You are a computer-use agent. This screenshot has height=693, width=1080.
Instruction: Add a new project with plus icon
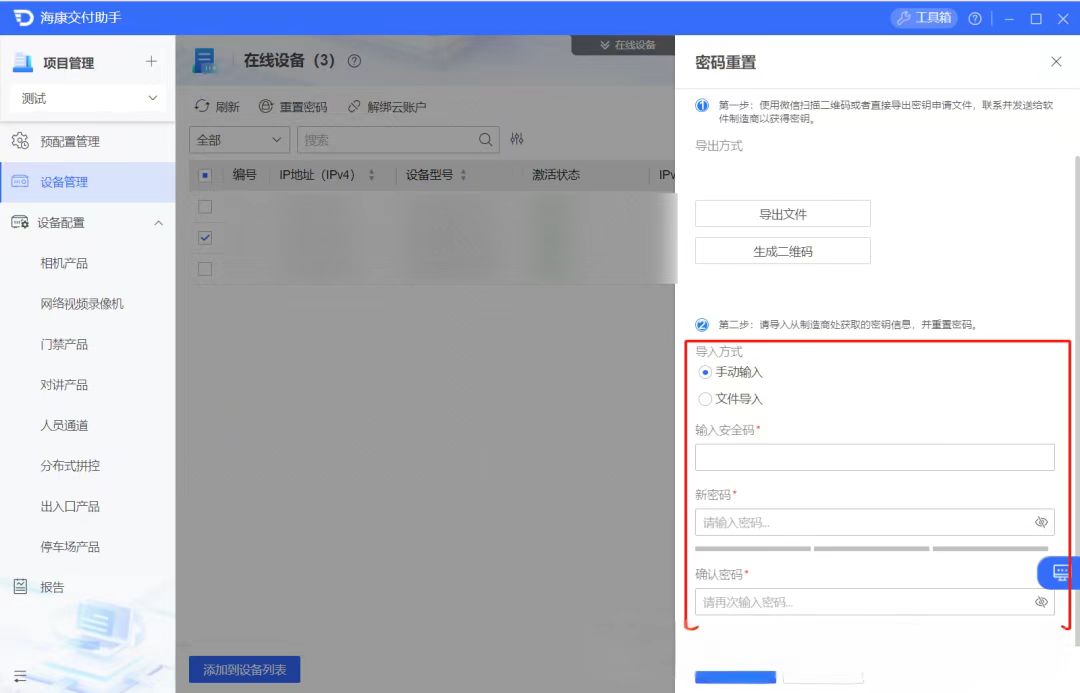tap(152, 61)
